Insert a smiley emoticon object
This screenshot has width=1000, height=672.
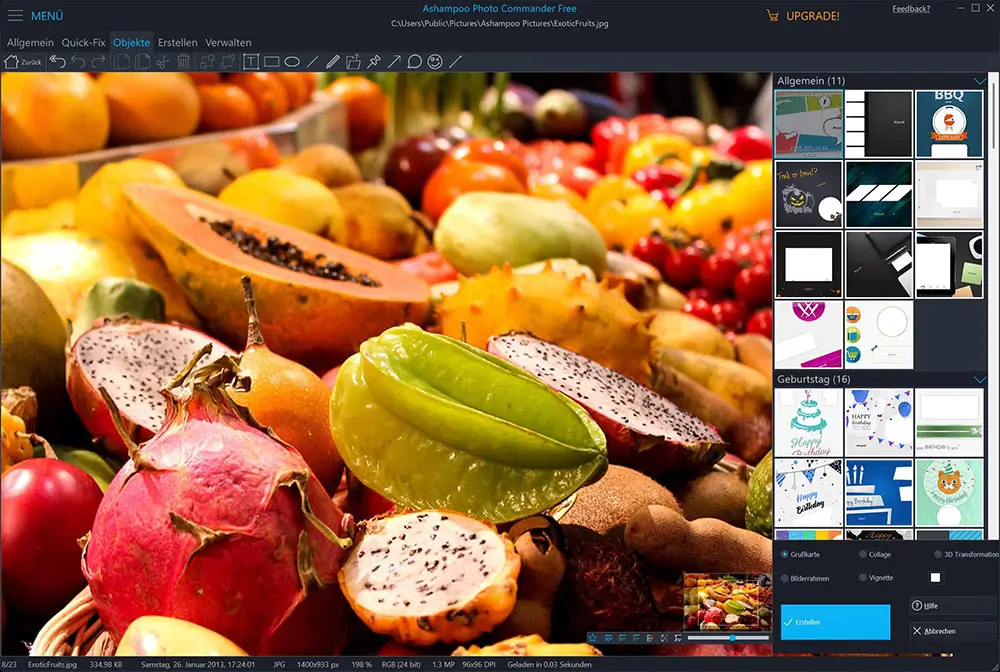(x=435, y=62)
